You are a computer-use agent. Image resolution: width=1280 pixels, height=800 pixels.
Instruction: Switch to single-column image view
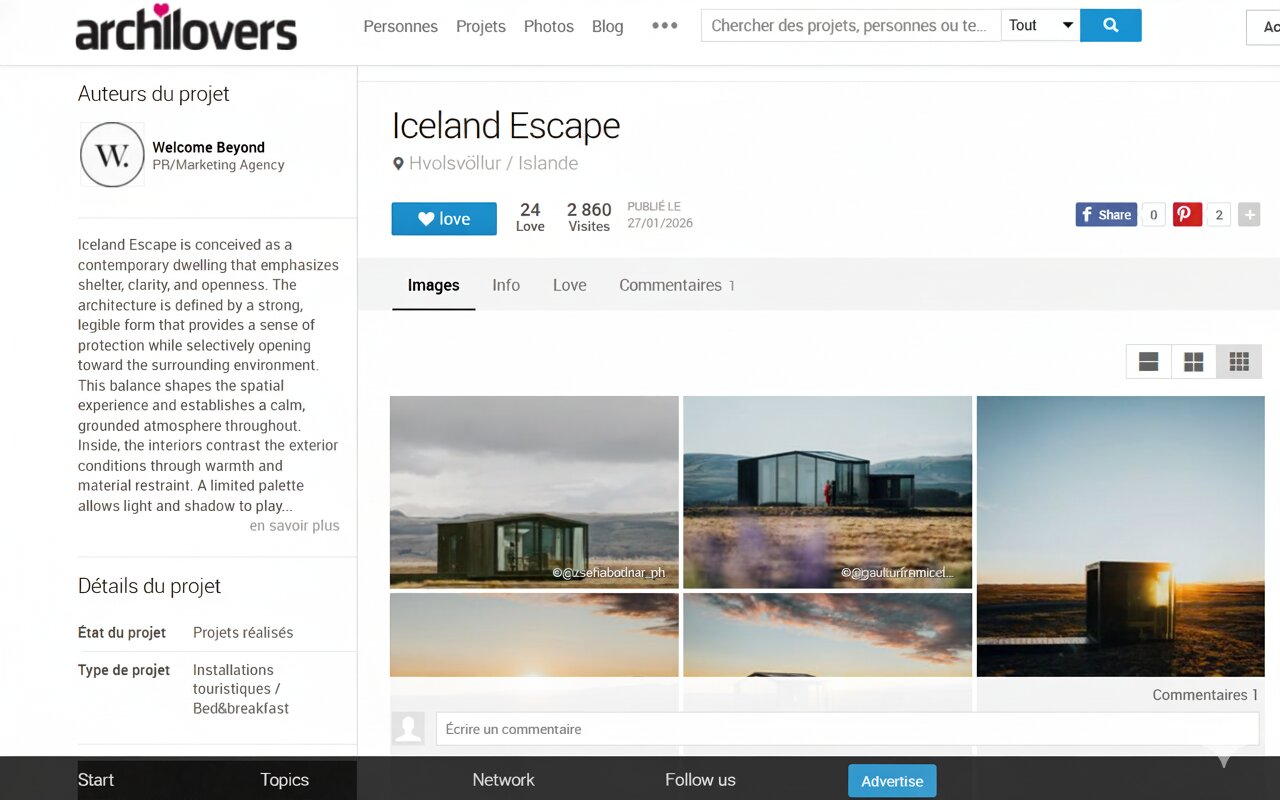(1148, 362)
